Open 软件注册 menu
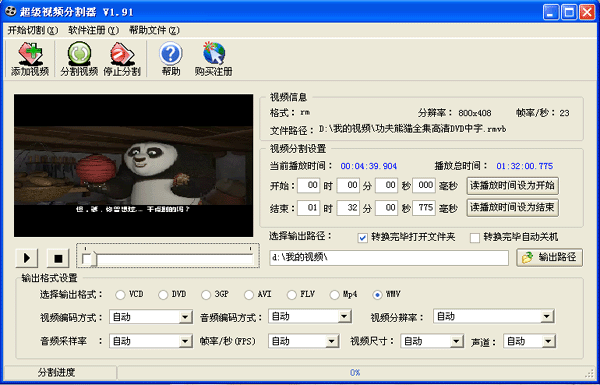The image size is (600, 385). pyautogui.click(x=94, y=30)
